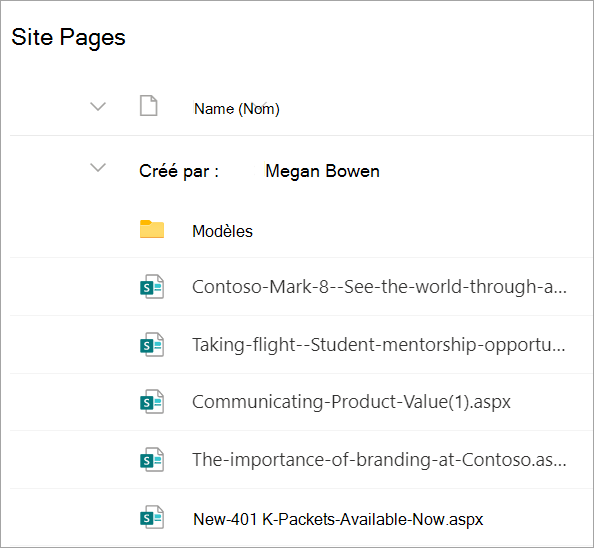
Task: Open Communicating-Product-Value(1).aspx
Action: [351, 402]
